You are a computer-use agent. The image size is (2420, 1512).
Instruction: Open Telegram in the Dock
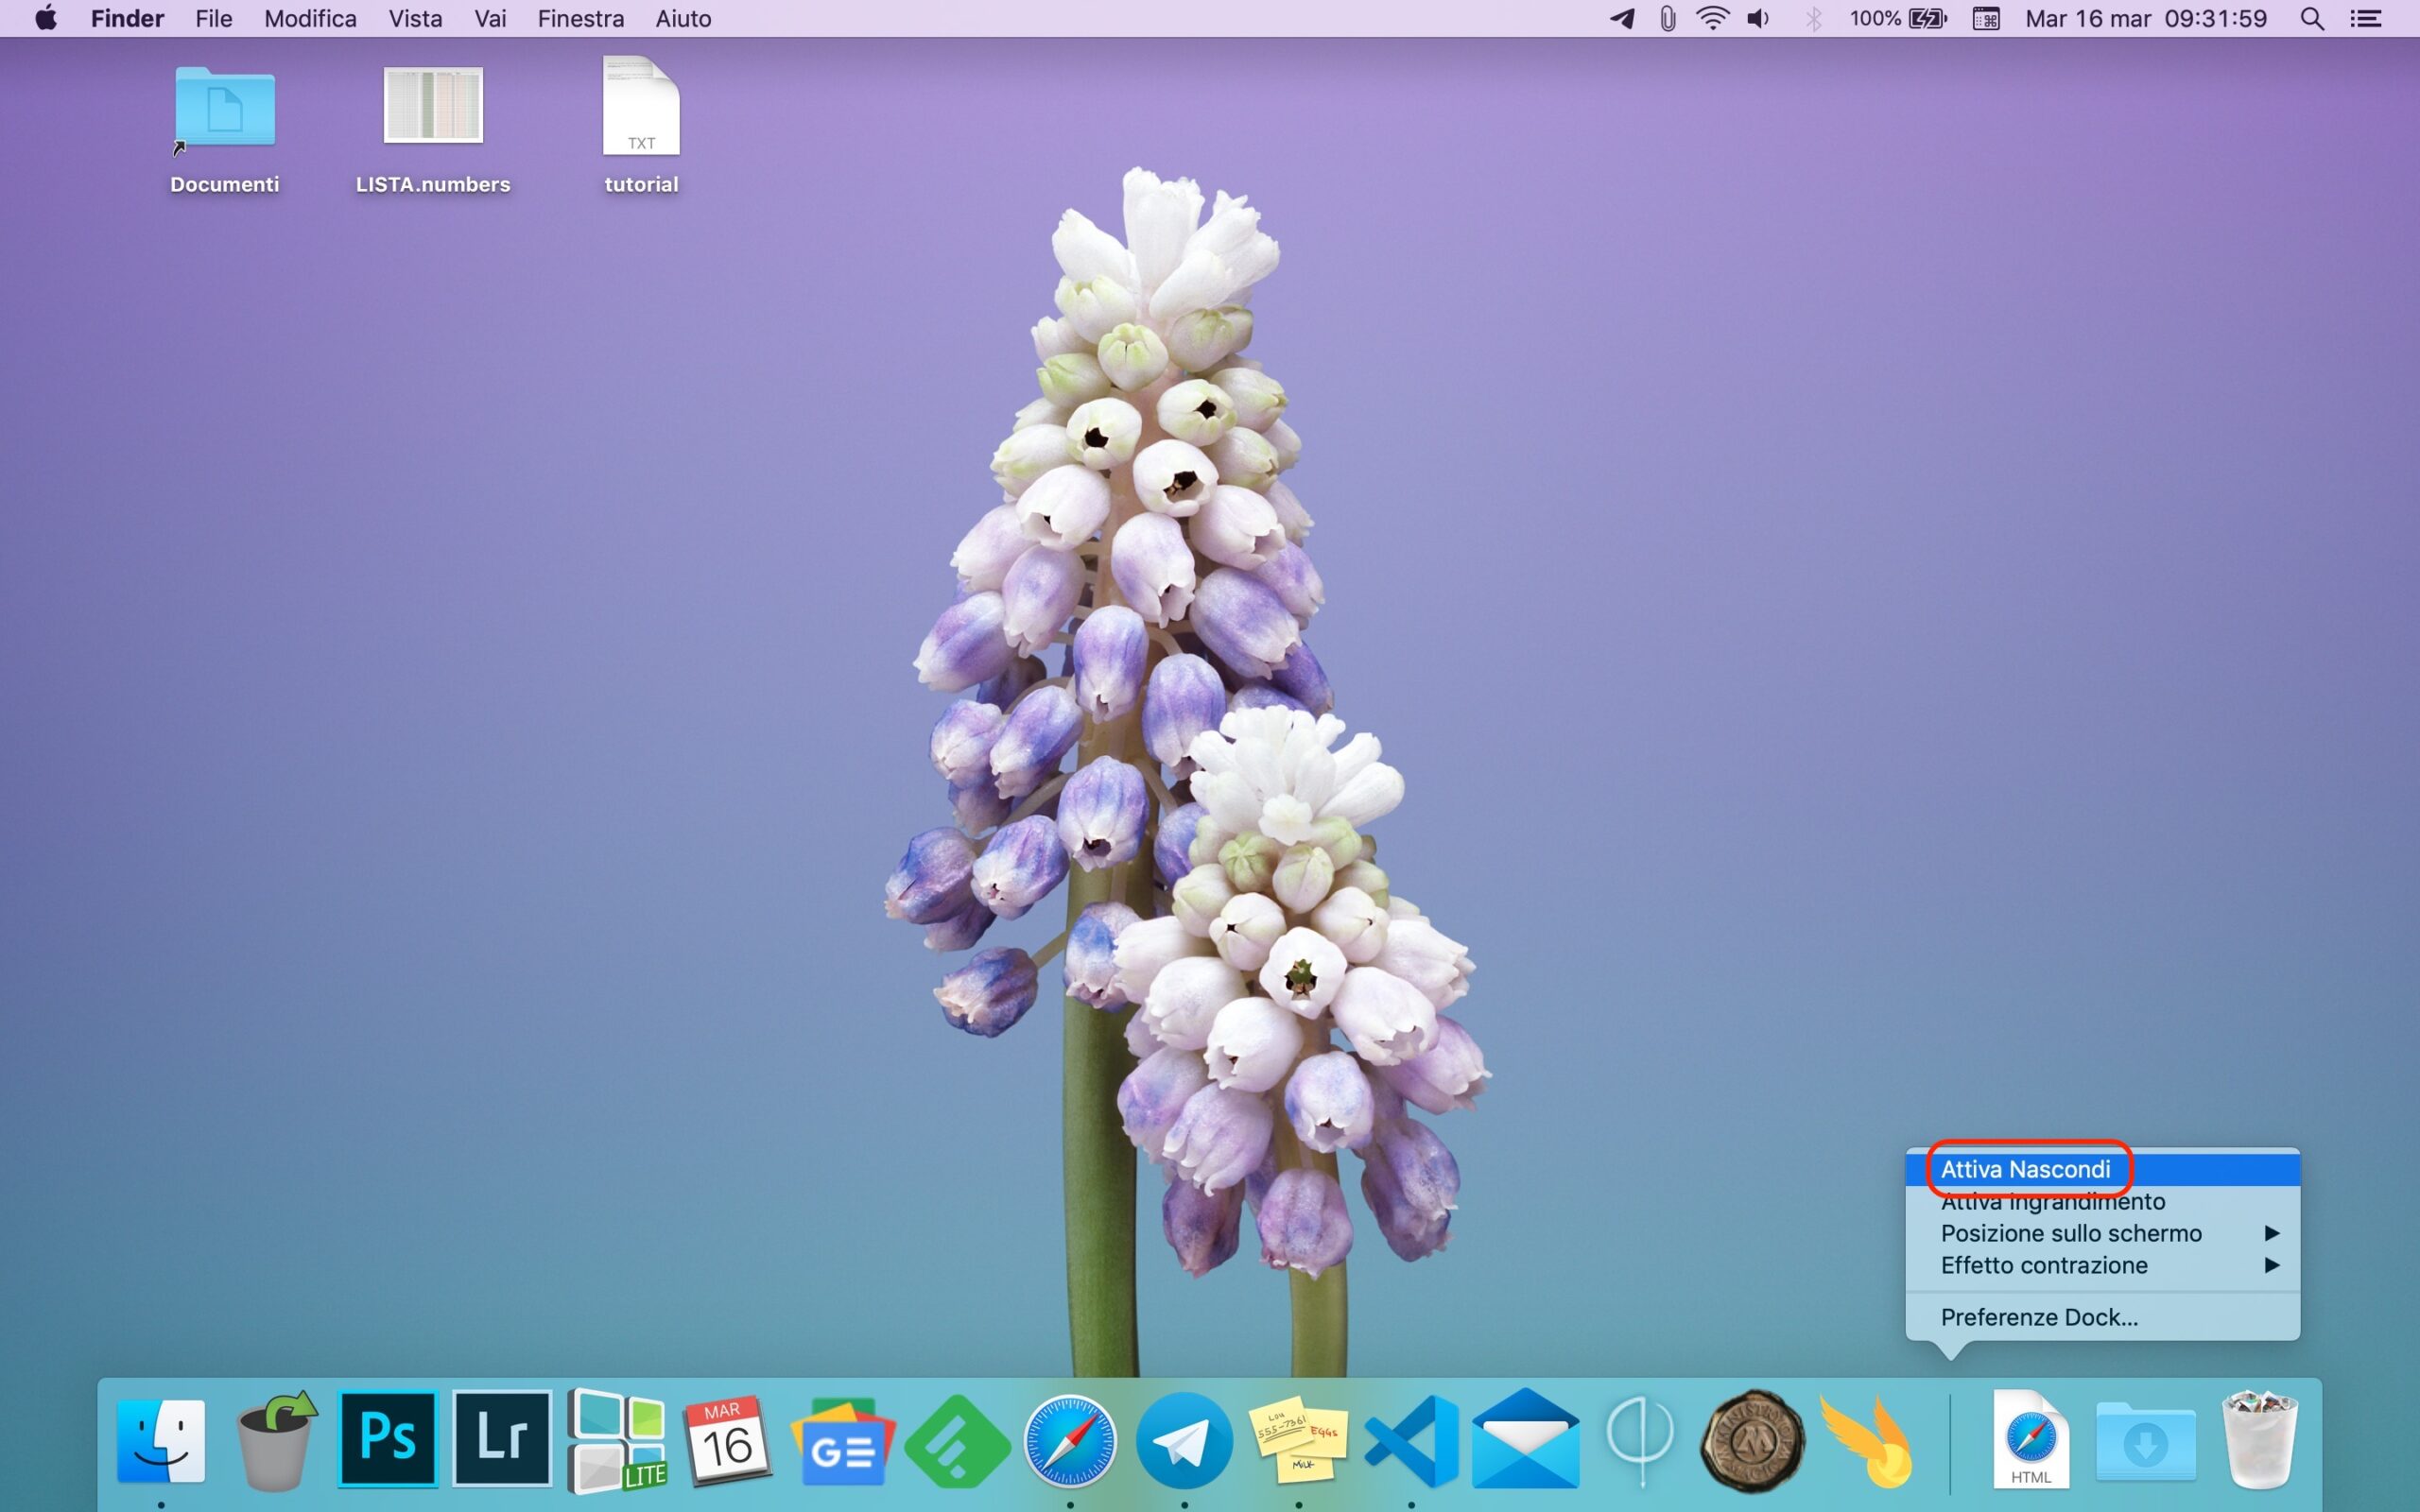click(1184, 1441)
